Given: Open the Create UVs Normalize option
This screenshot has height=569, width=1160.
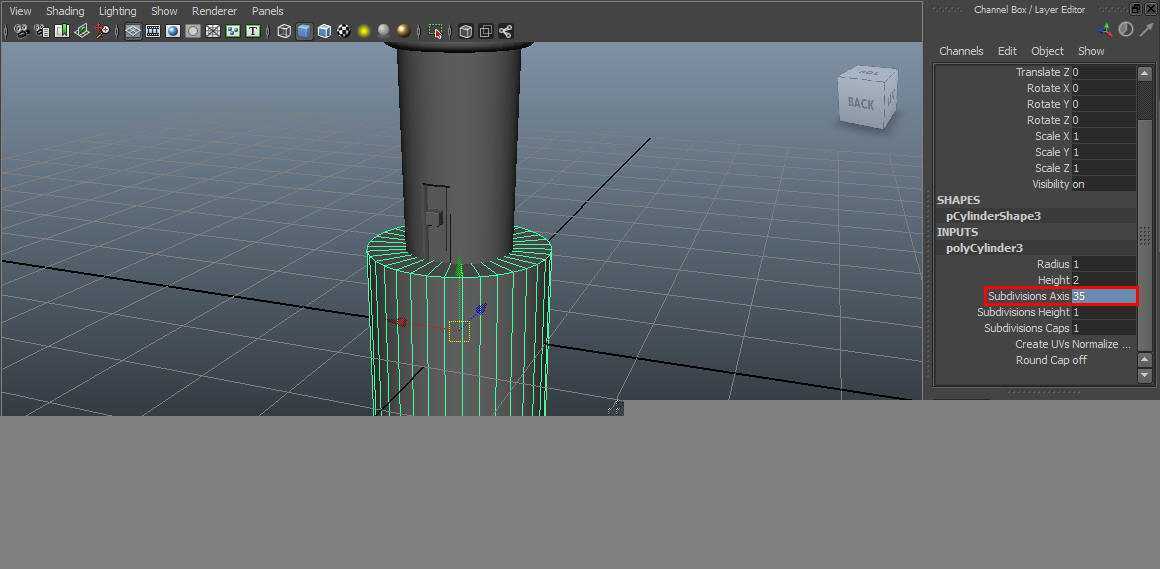Looking at the screenshot, I should point(1073,344).
